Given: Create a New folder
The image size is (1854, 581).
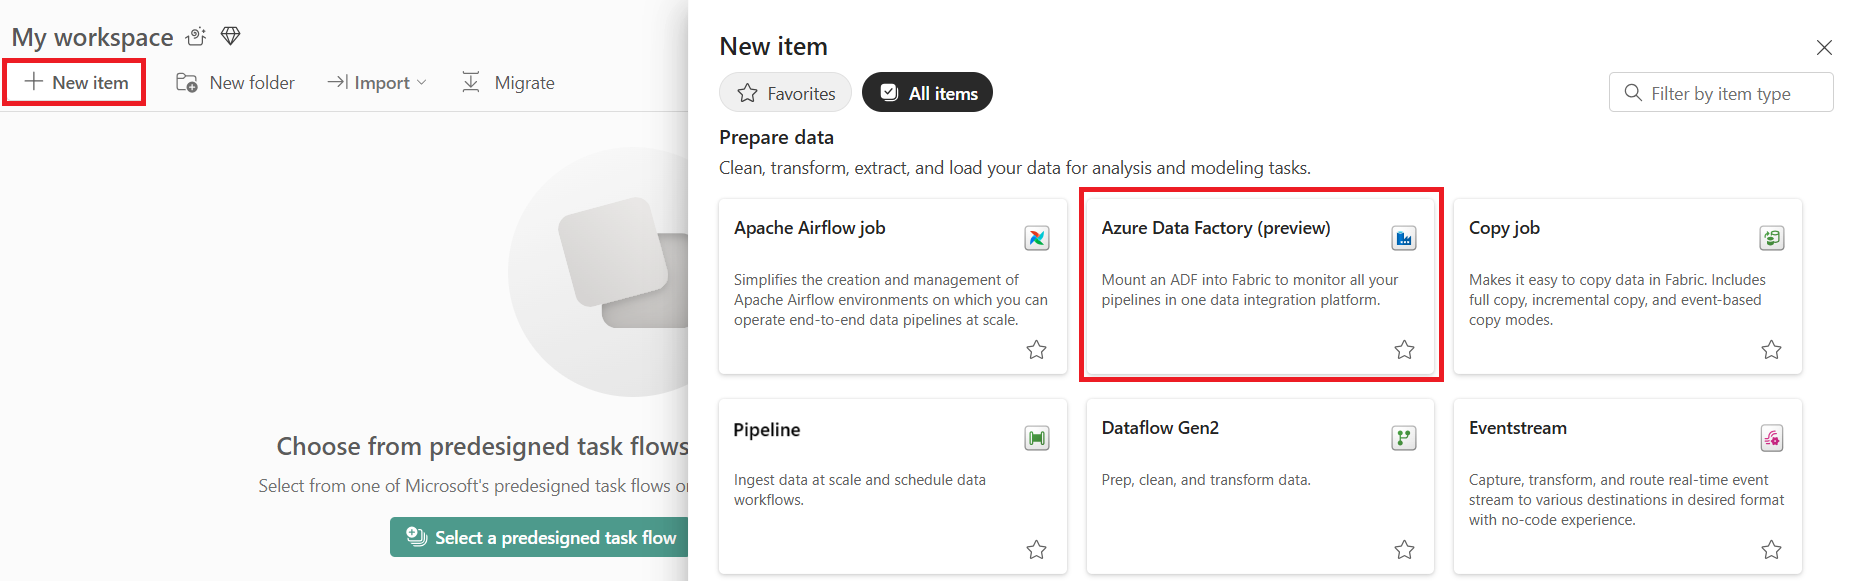Looking at the screenshot, I should pyautogui.click(x=236, y=83).
